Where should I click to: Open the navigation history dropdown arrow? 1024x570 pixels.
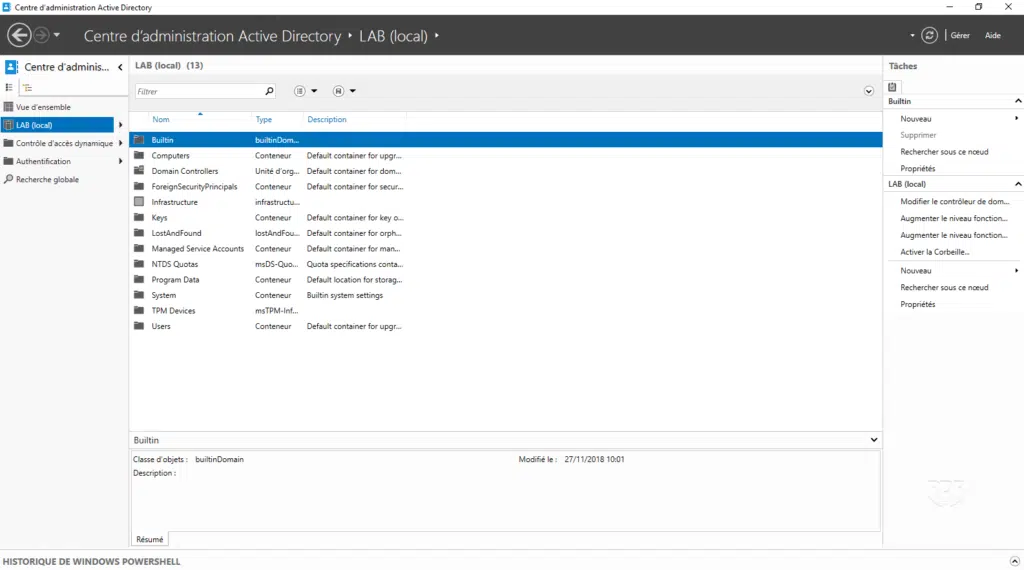tap(57, 35)
